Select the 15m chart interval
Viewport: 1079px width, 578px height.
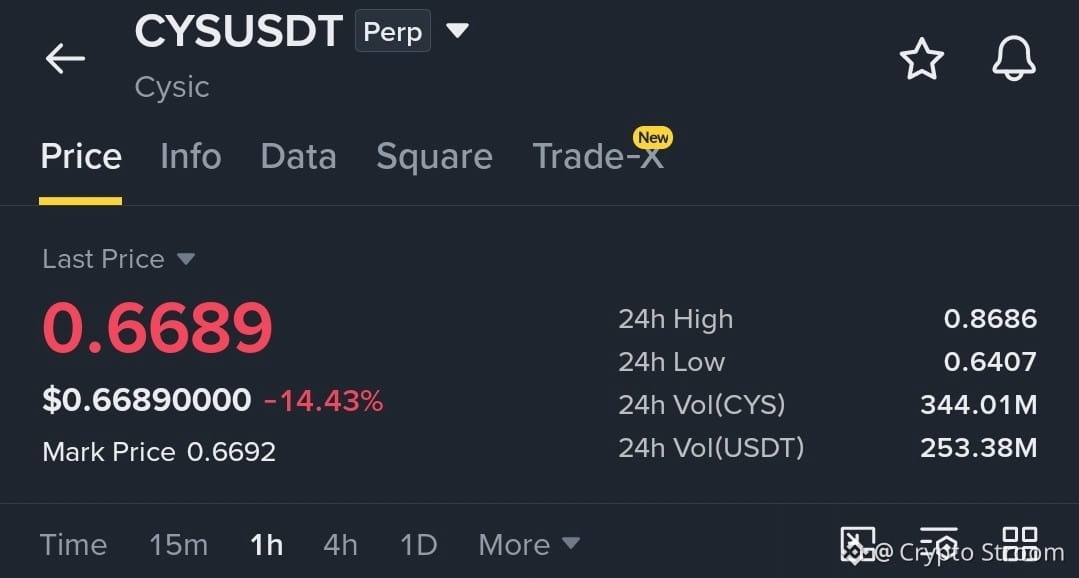pyautogui.click(x=178, y=545)
